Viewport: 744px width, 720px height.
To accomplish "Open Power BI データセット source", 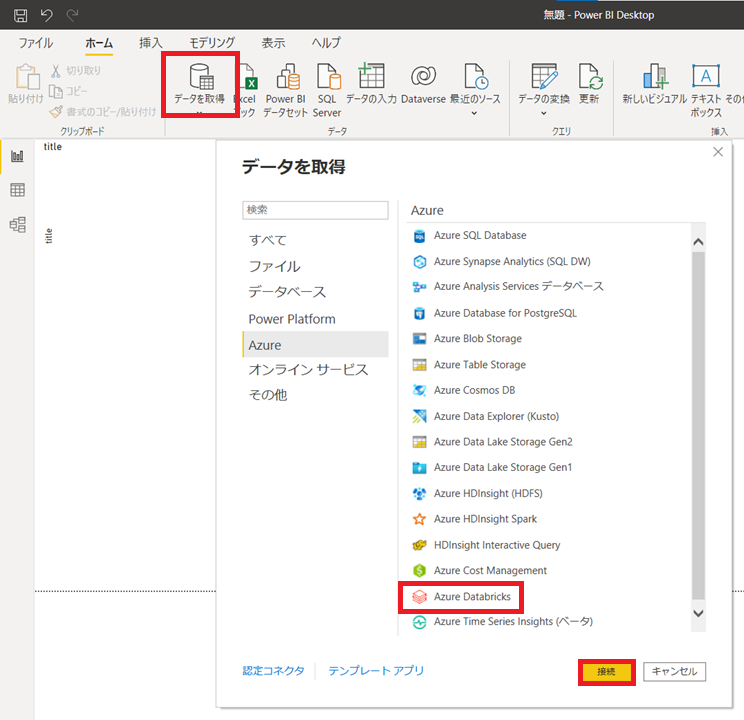I will [285, 90].
